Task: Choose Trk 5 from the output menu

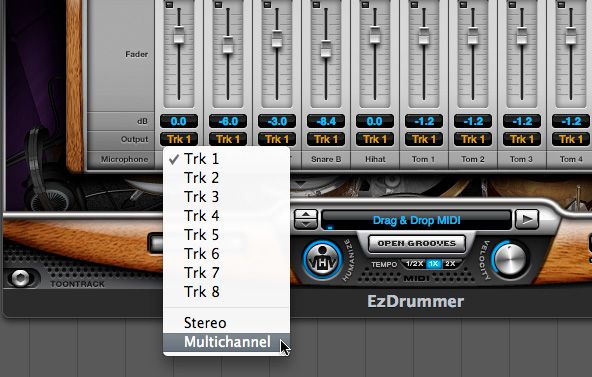Action: [x=227, y=235]
